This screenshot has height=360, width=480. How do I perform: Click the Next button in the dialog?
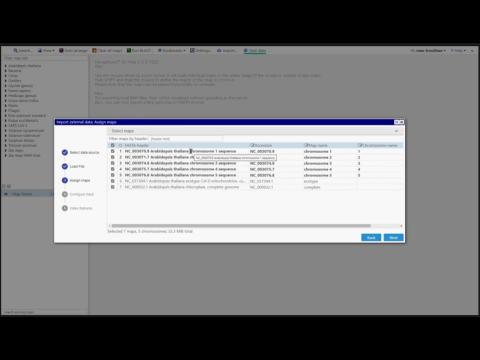coord(394,237)
